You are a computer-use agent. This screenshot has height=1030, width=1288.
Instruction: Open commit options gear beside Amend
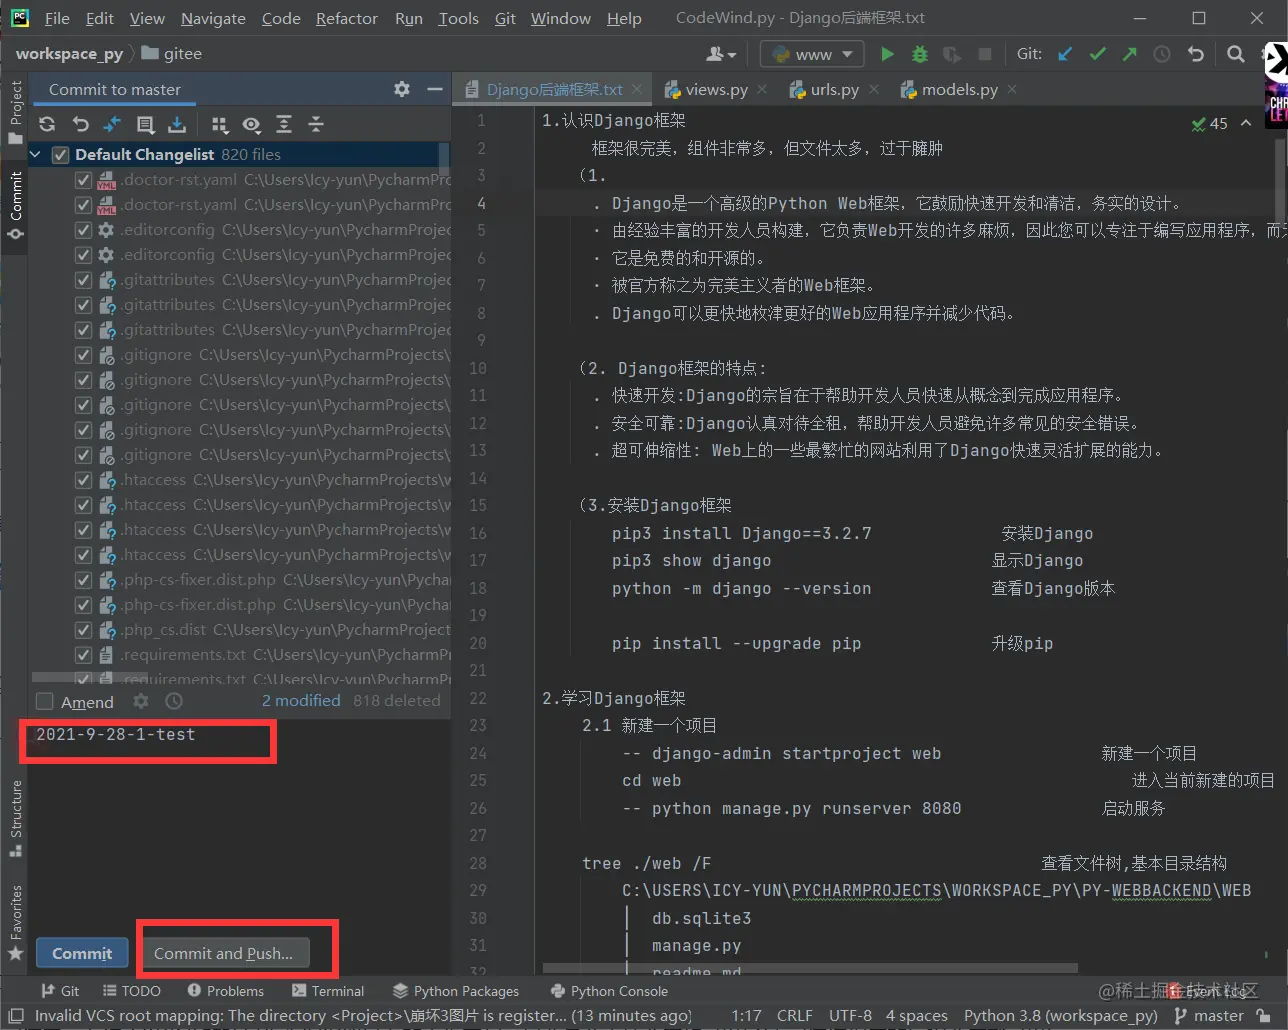point(141,702)
